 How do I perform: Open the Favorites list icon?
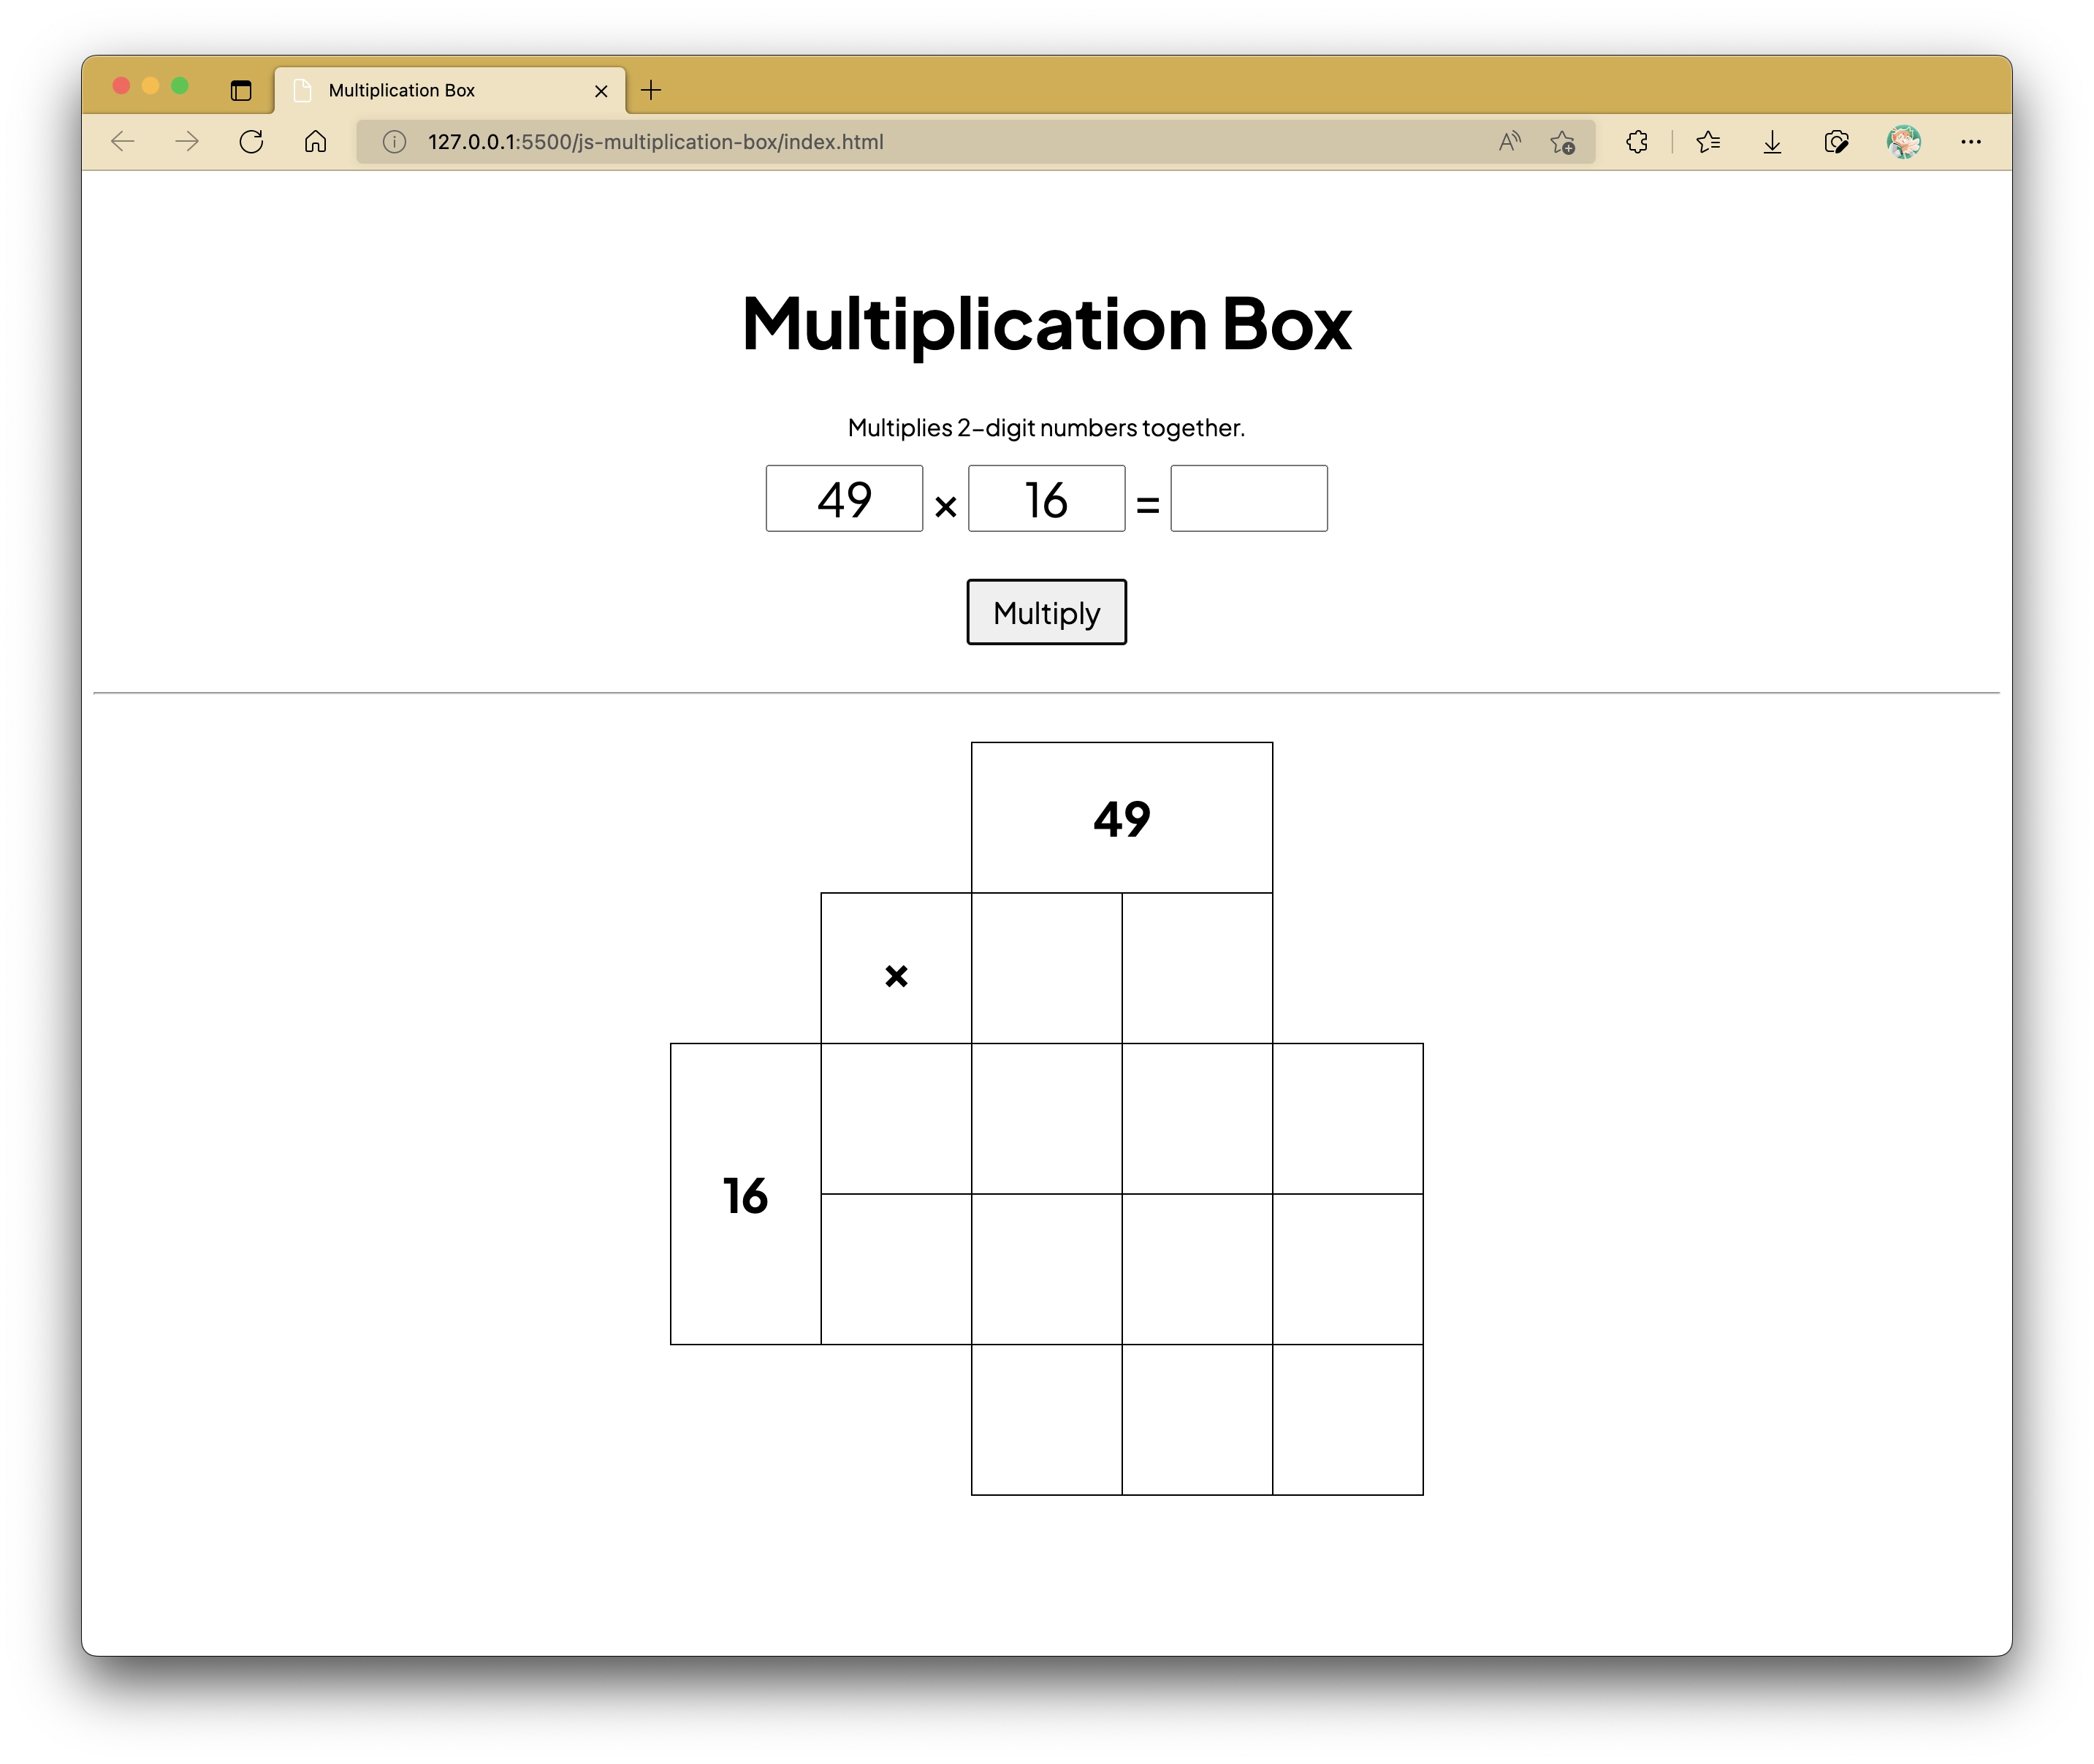coord(1709,142)
